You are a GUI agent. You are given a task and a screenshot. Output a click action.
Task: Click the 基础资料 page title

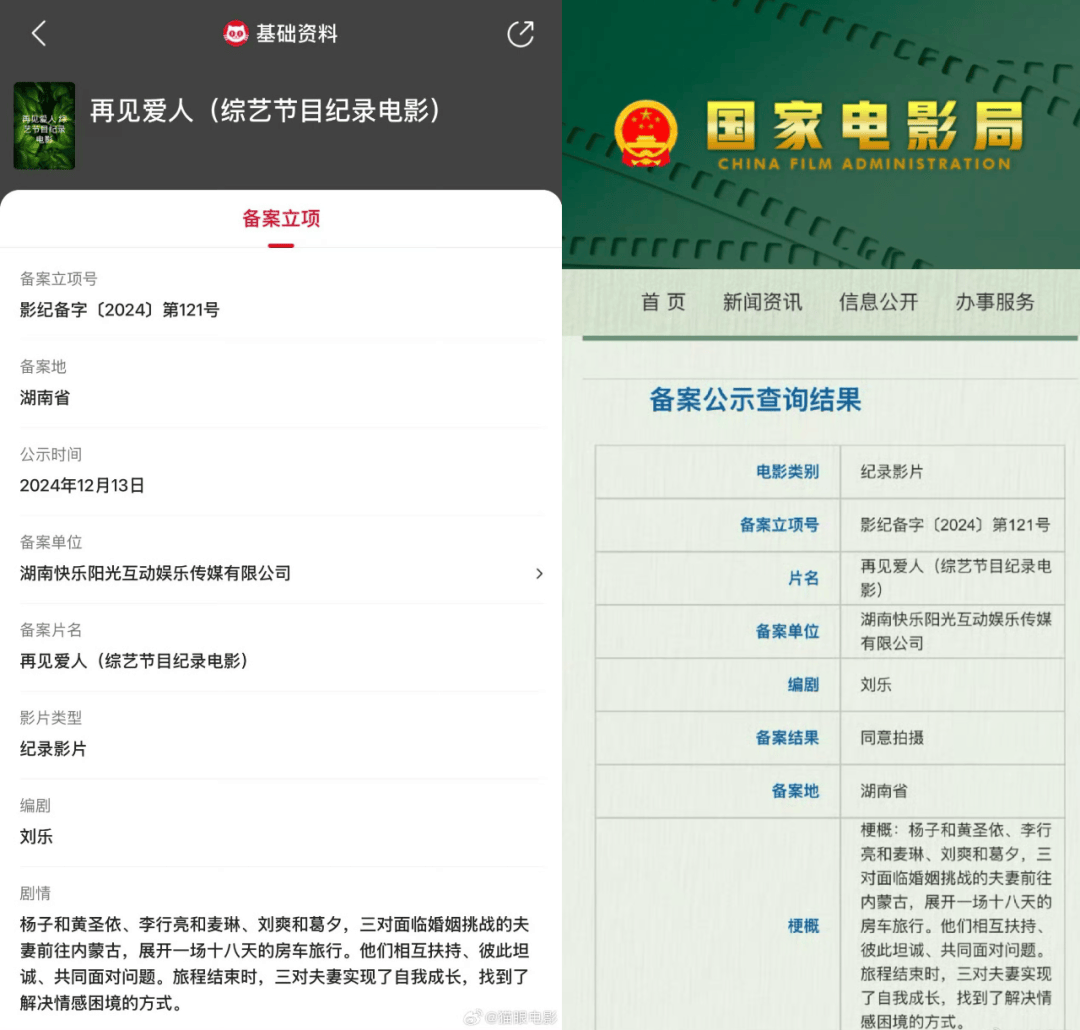click(x=297, y=33)
